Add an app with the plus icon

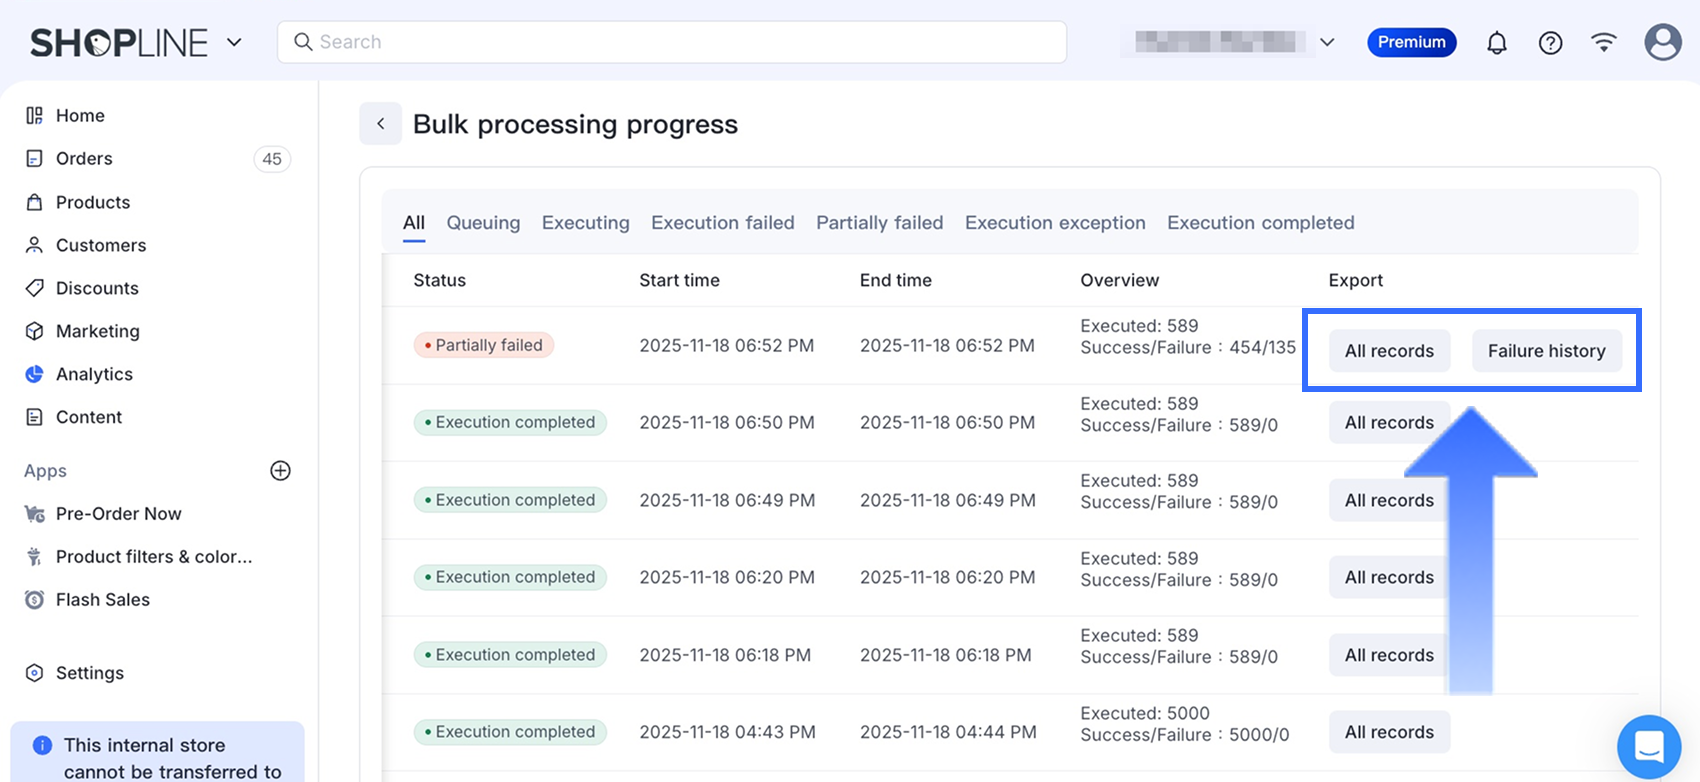280,471
